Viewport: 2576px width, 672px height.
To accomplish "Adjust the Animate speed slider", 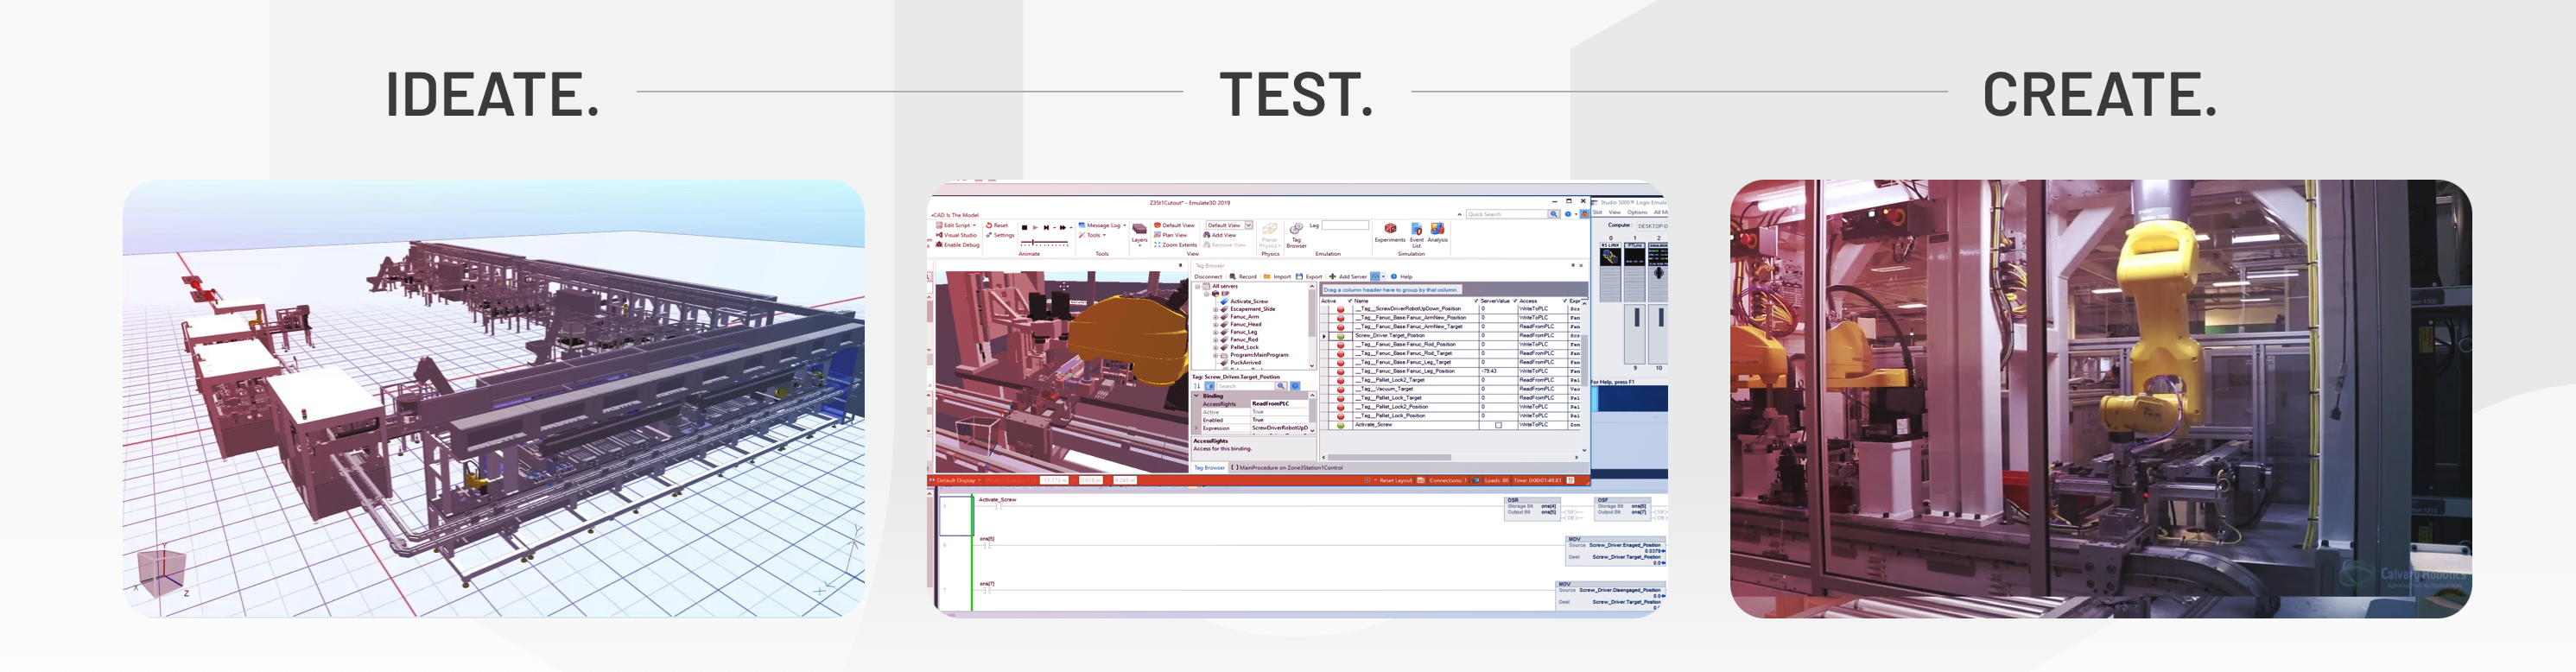I will [x=1044, y=242].
